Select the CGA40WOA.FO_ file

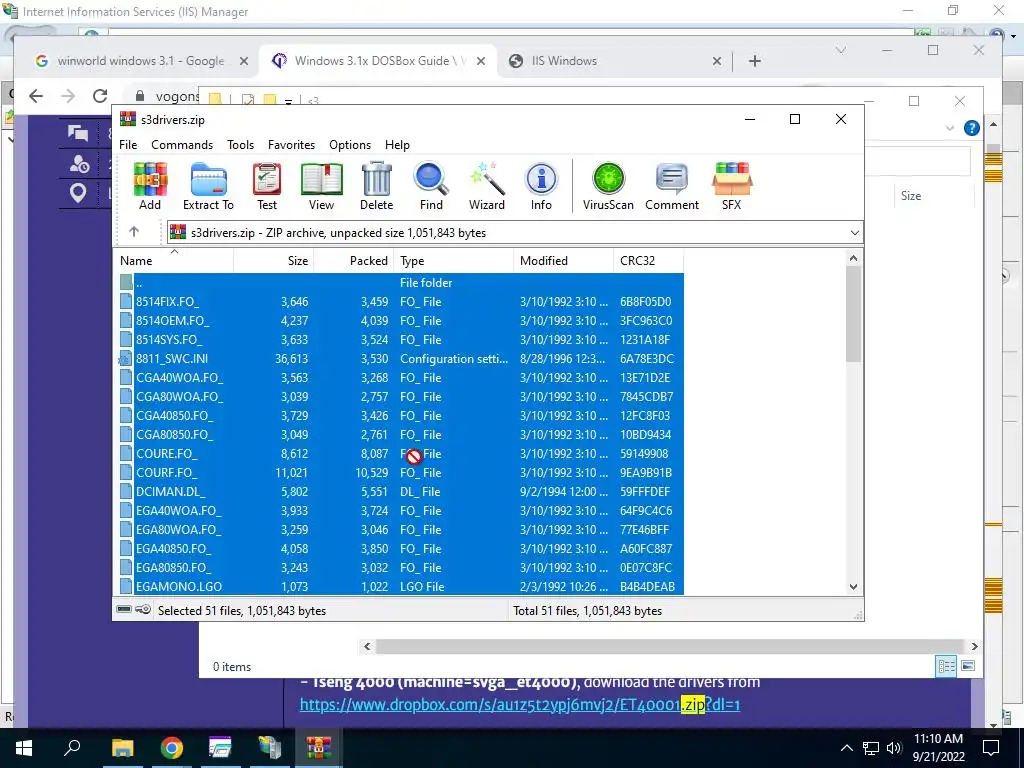click(399, 377)
